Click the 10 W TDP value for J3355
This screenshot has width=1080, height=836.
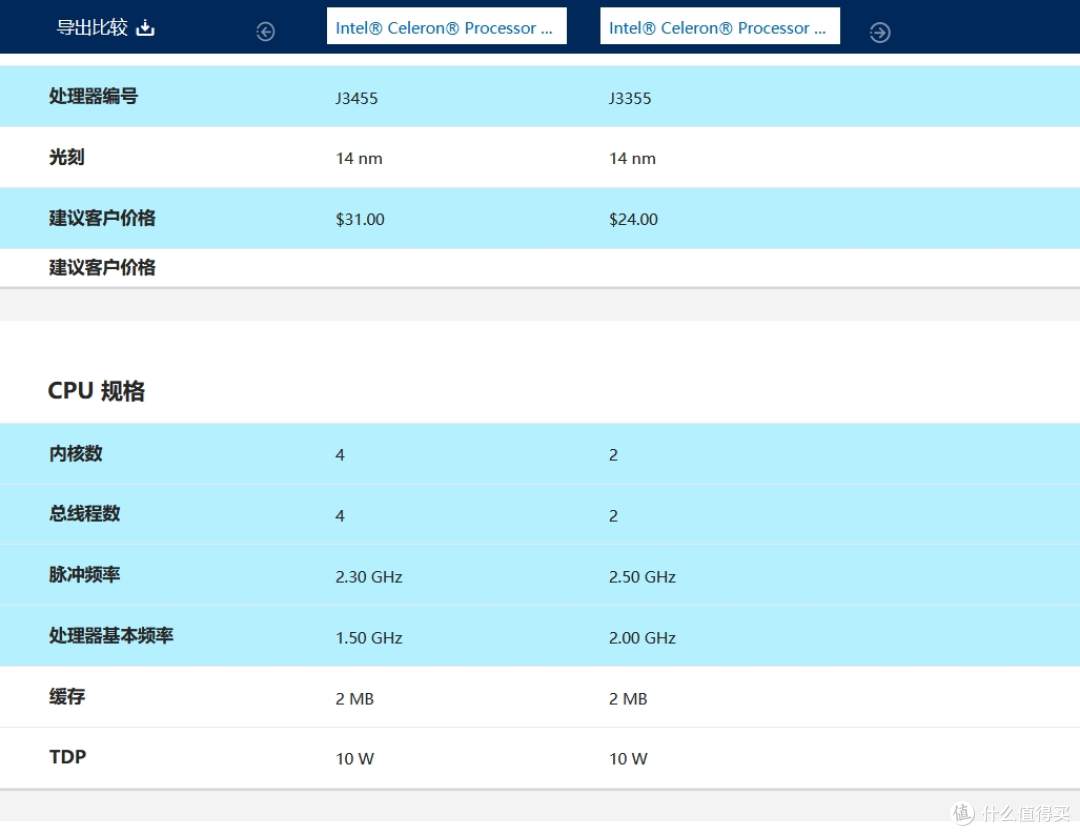(x=628, y=759)
